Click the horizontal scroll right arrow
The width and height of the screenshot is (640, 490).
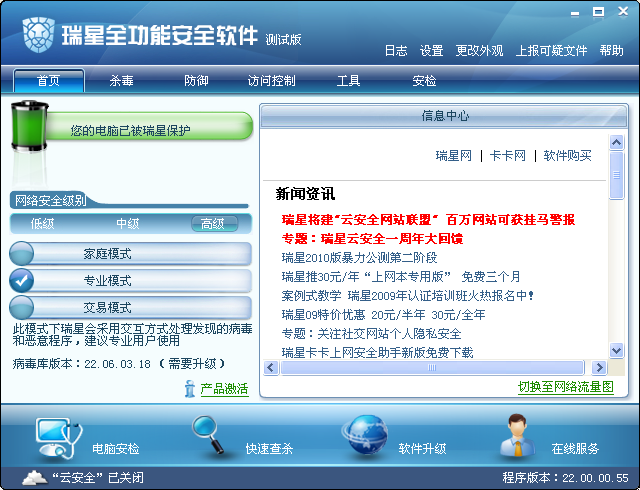click(599, 368)
